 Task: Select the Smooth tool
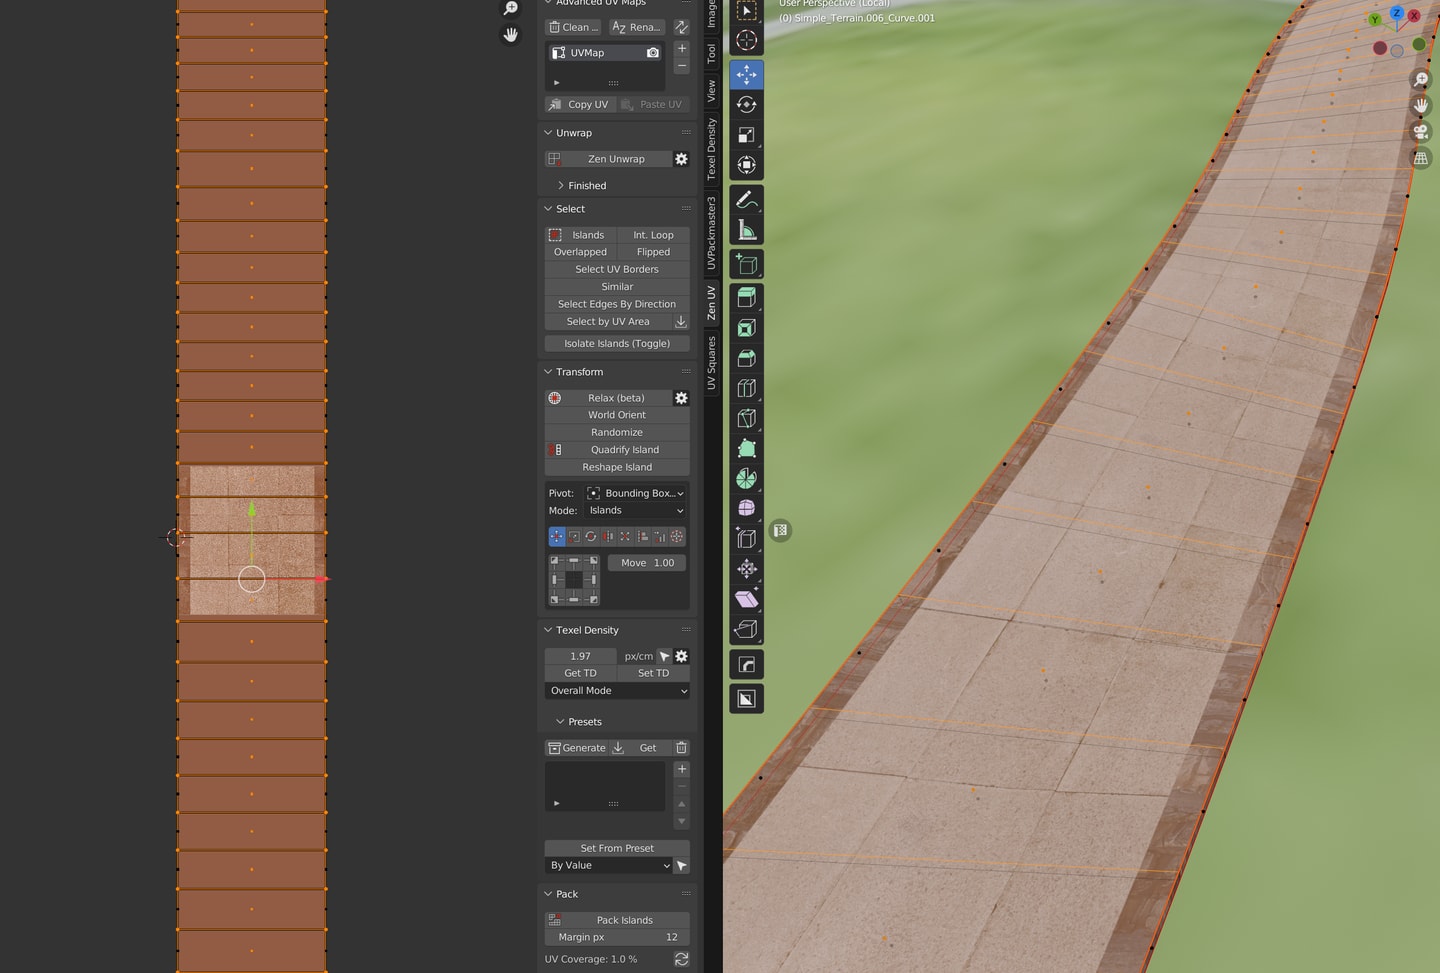746,508
